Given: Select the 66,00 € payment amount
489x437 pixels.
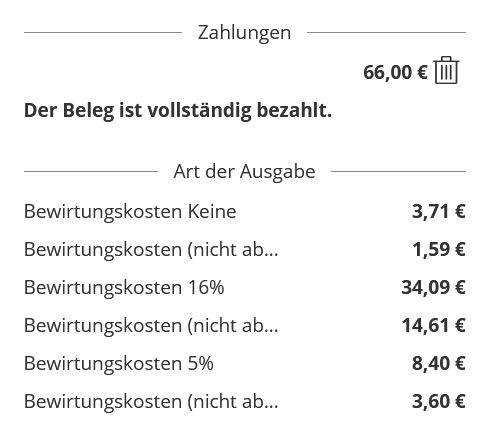Looking at the screenshot, I should (395, 72).
